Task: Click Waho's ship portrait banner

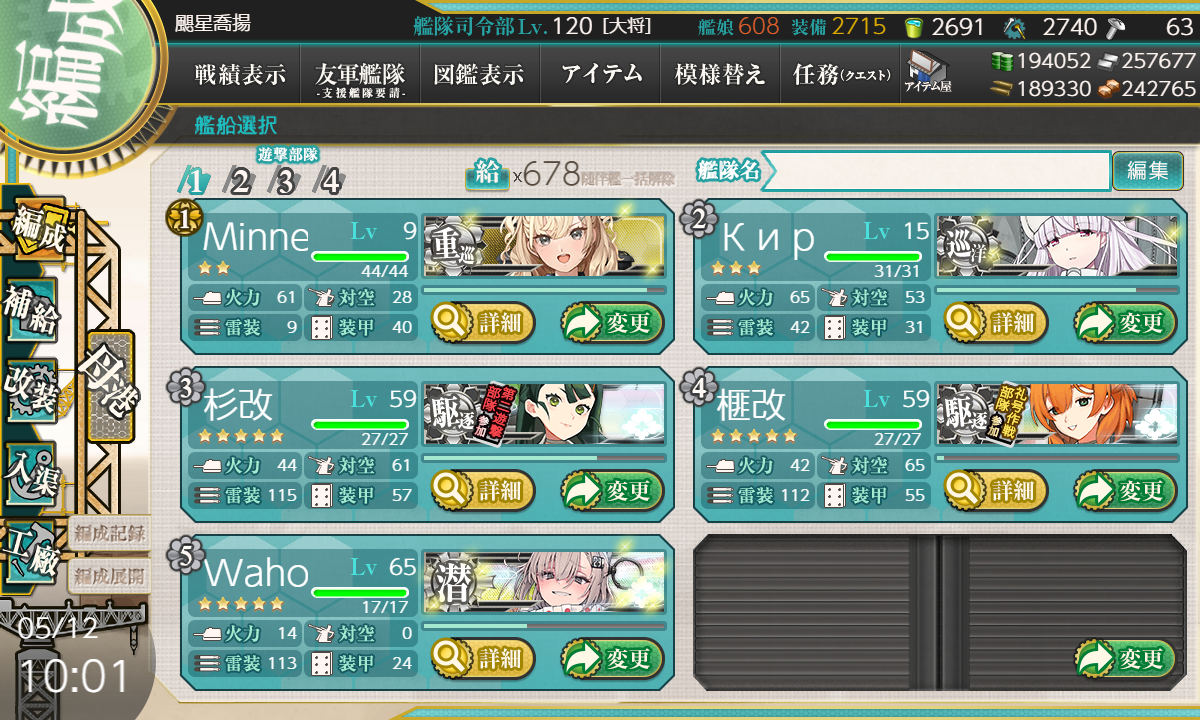Action: pos(544,582)
